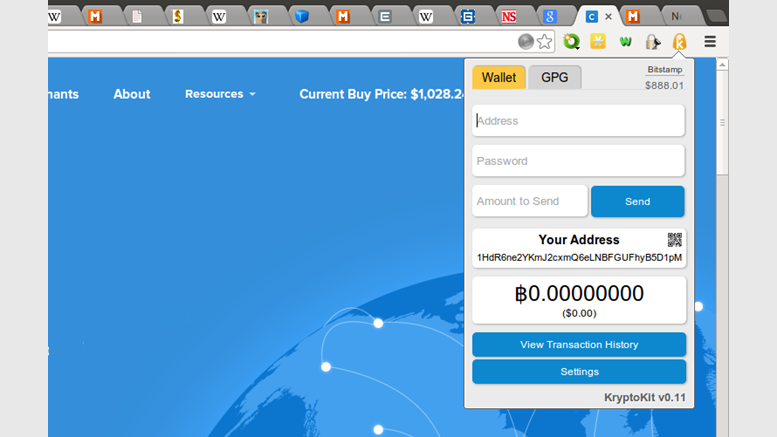Click the Current Buy Price text

pyautogui.click(x=382, y=94)
